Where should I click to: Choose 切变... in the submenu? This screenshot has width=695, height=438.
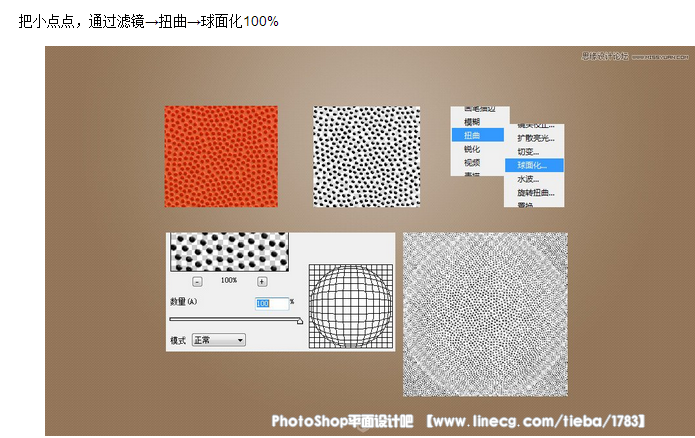coord(528,152)
